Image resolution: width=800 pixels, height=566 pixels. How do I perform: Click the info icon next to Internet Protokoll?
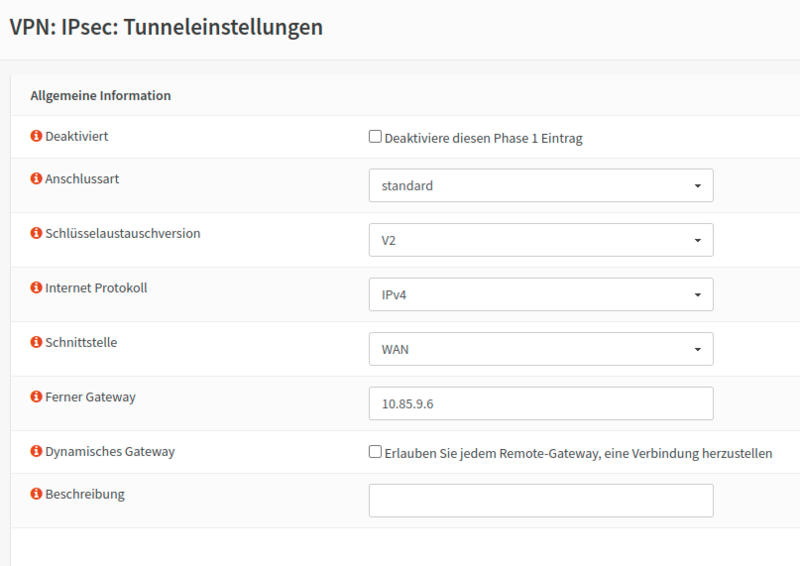[37, 288]
